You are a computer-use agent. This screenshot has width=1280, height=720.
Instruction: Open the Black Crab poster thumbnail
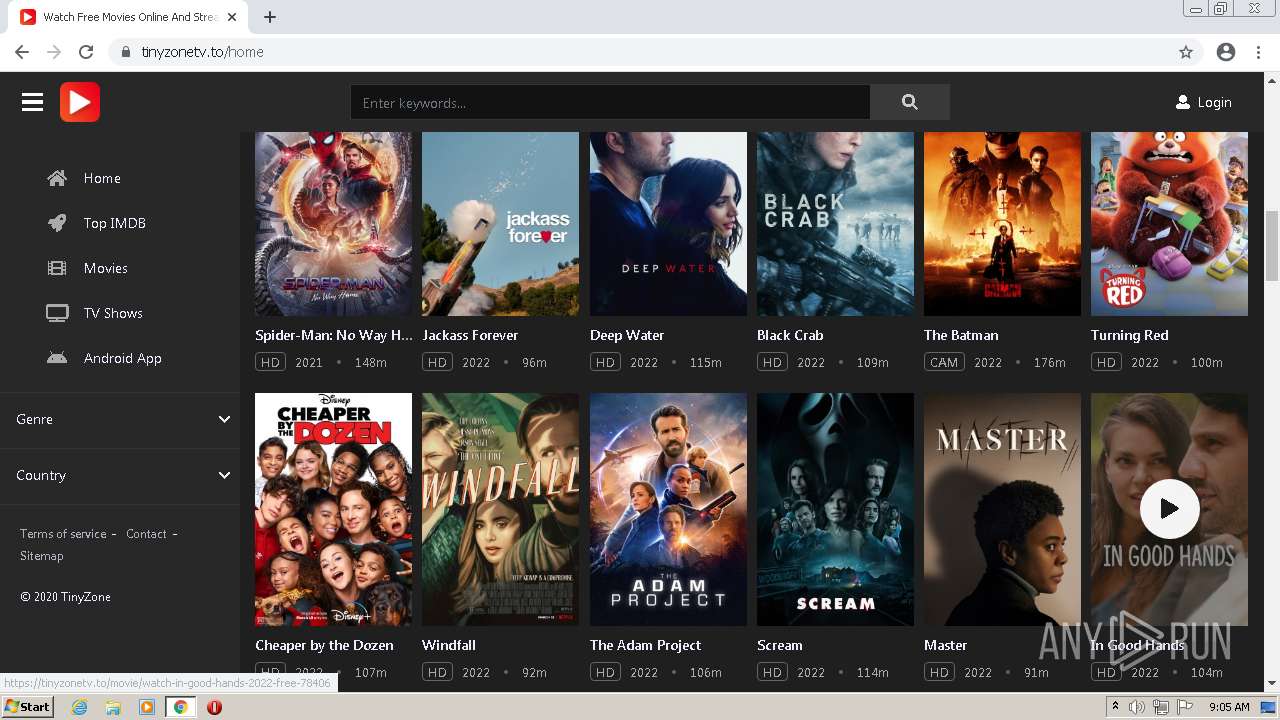click(835, 224)
